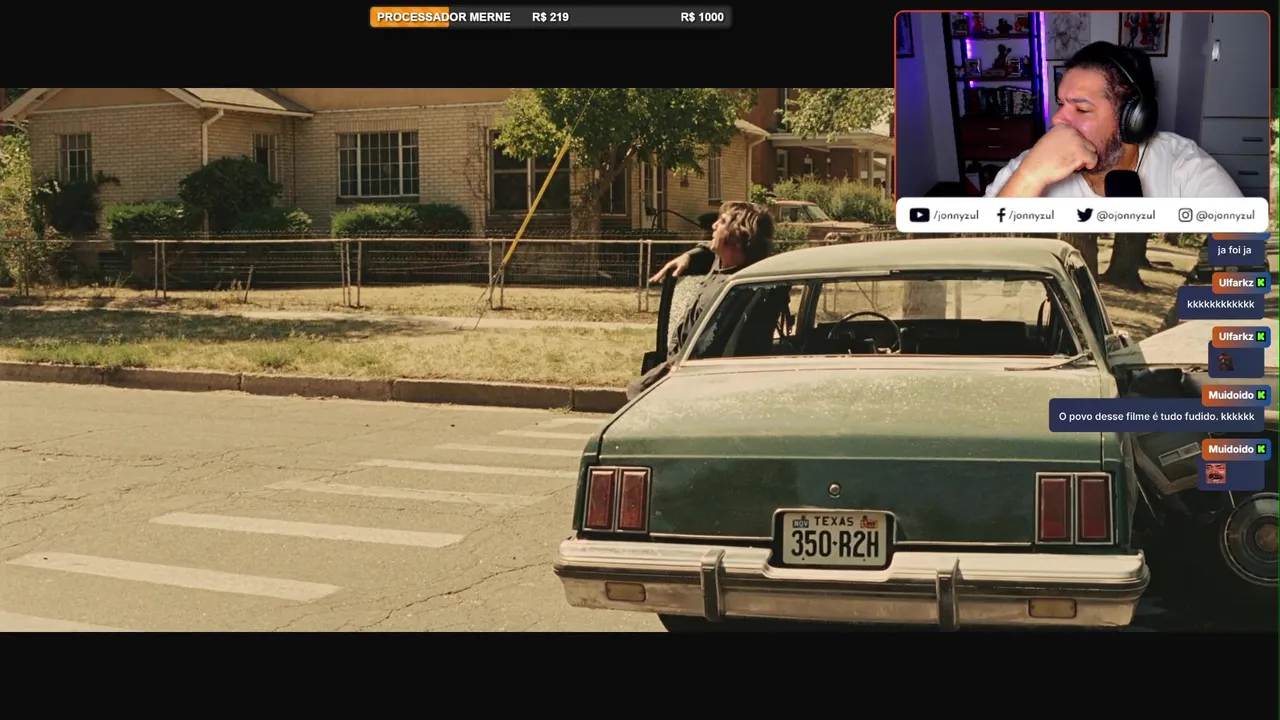Click the PROCESSADOR MERNE goal title

click(444, 17)
